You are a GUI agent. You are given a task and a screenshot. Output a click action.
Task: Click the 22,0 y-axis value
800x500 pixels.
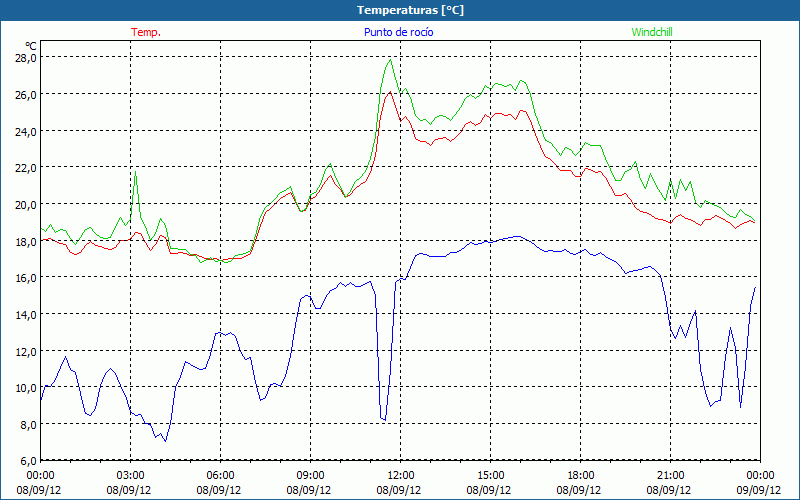[x=26, y=167]
